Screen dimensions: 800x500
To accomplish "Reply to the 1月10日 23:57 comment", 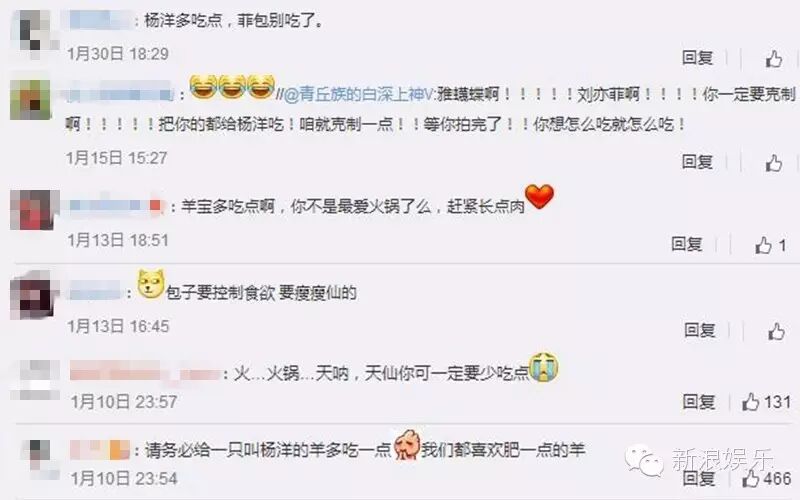I will click(x=698, y=402).
